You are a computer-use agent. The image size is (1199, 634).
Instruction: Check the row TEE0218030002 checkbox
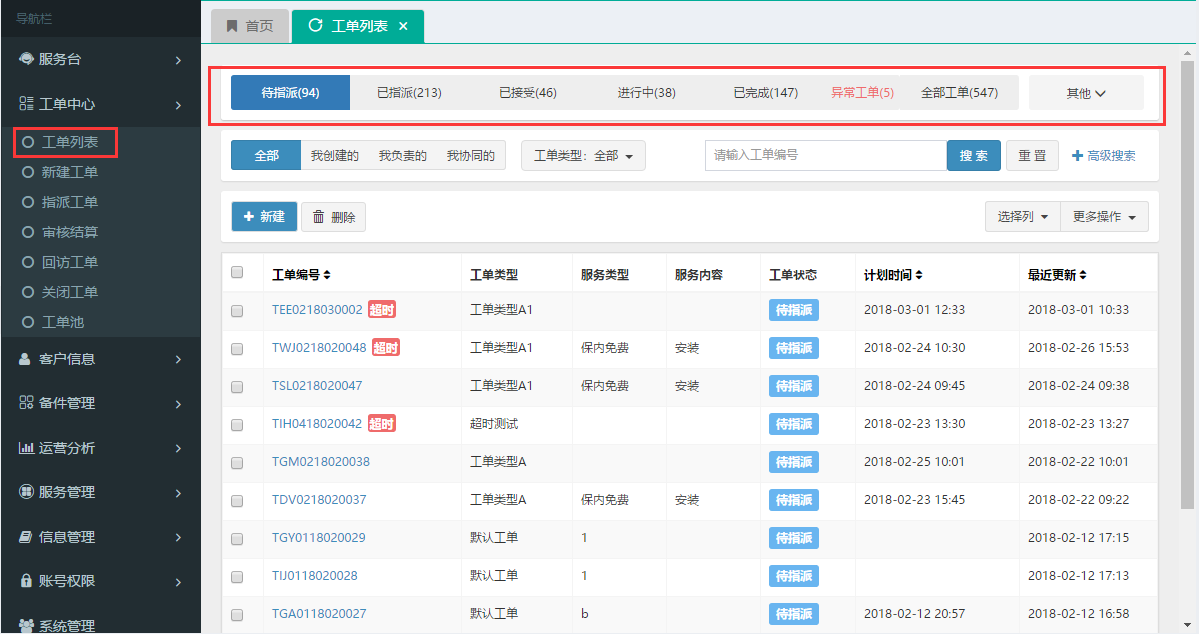point(237,311)
